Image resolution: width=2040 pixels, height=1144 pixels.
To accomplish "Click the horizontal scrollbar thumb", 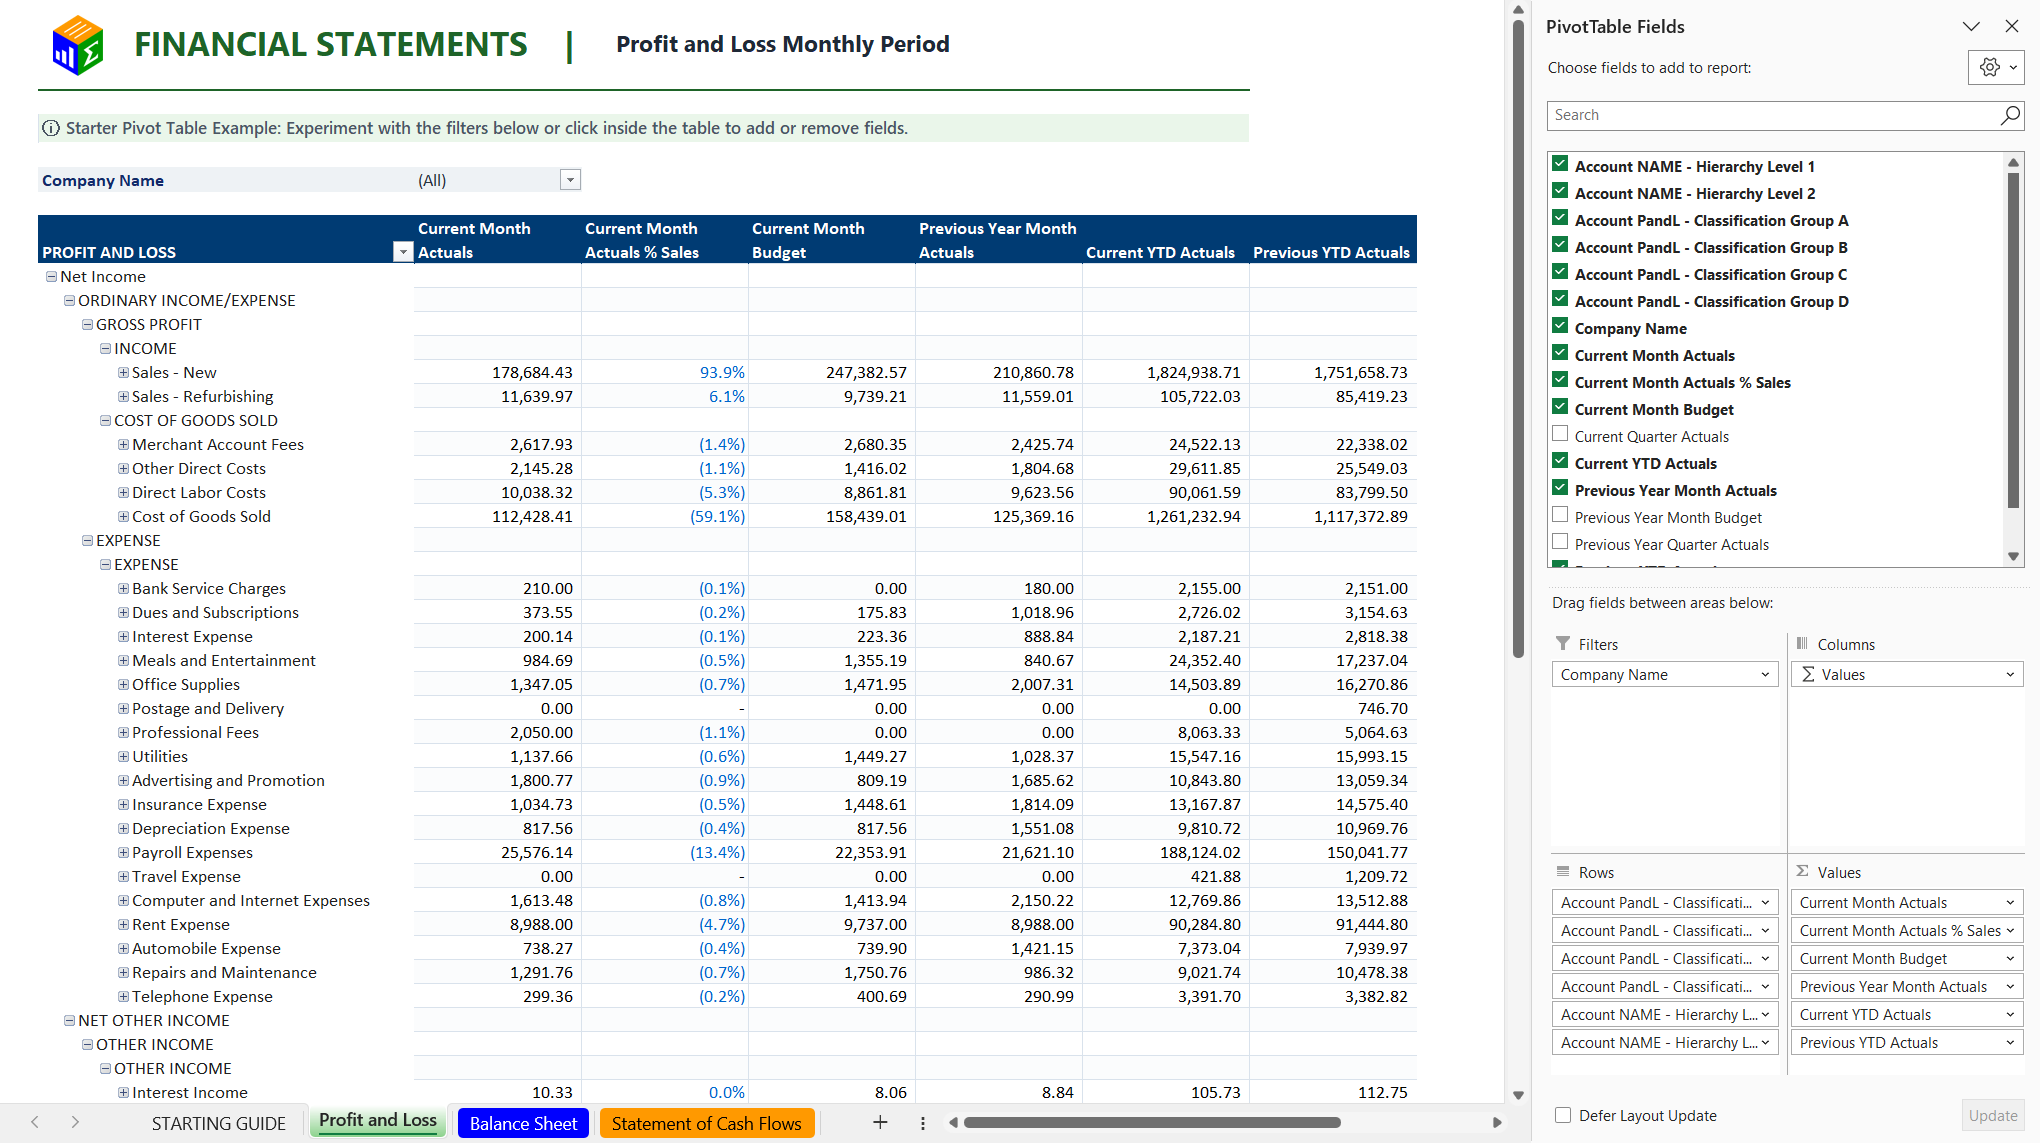I will (1152, 1123).
